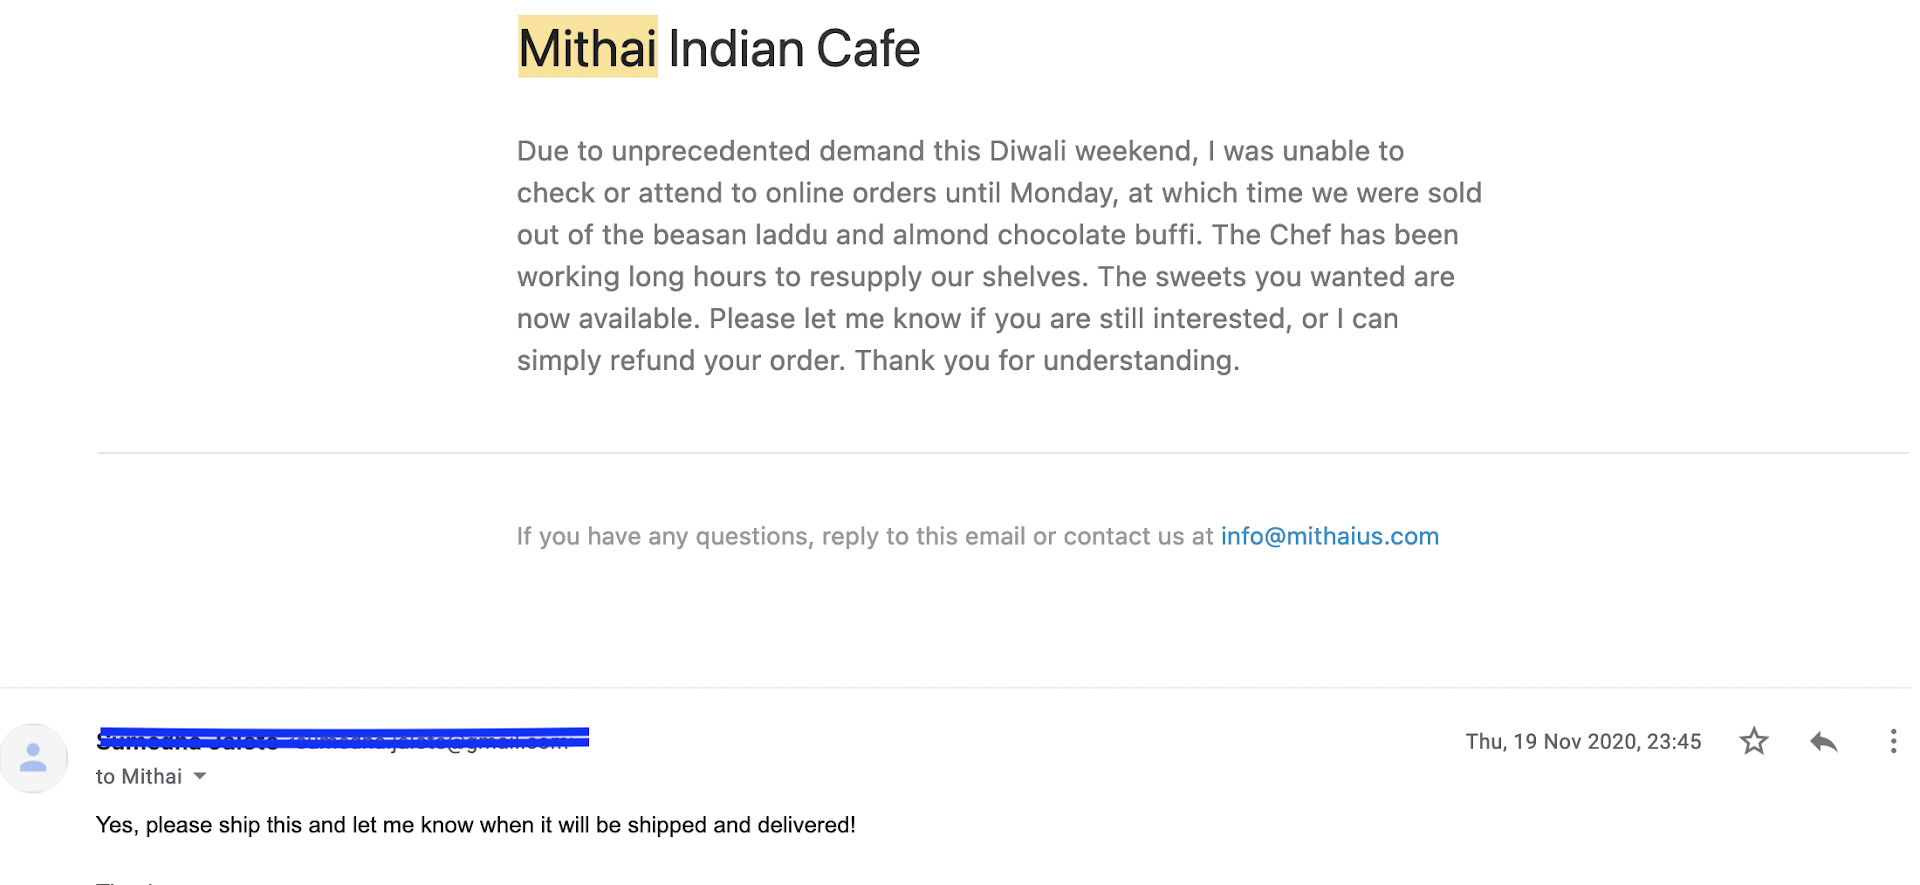Open the info@mithaius.com email link

tap(1329, 536)
